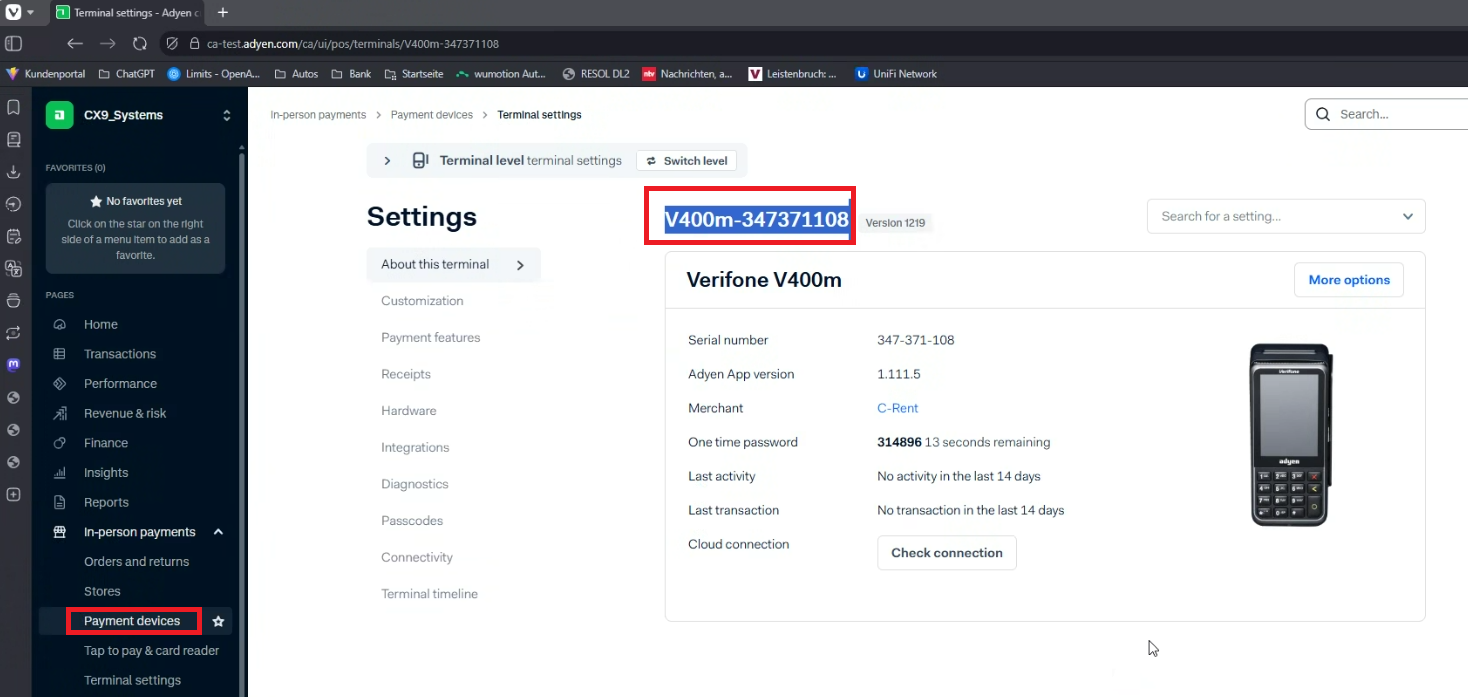Go to Terminal timeline section
1476x700 pixels.
[x=429, y=594]
